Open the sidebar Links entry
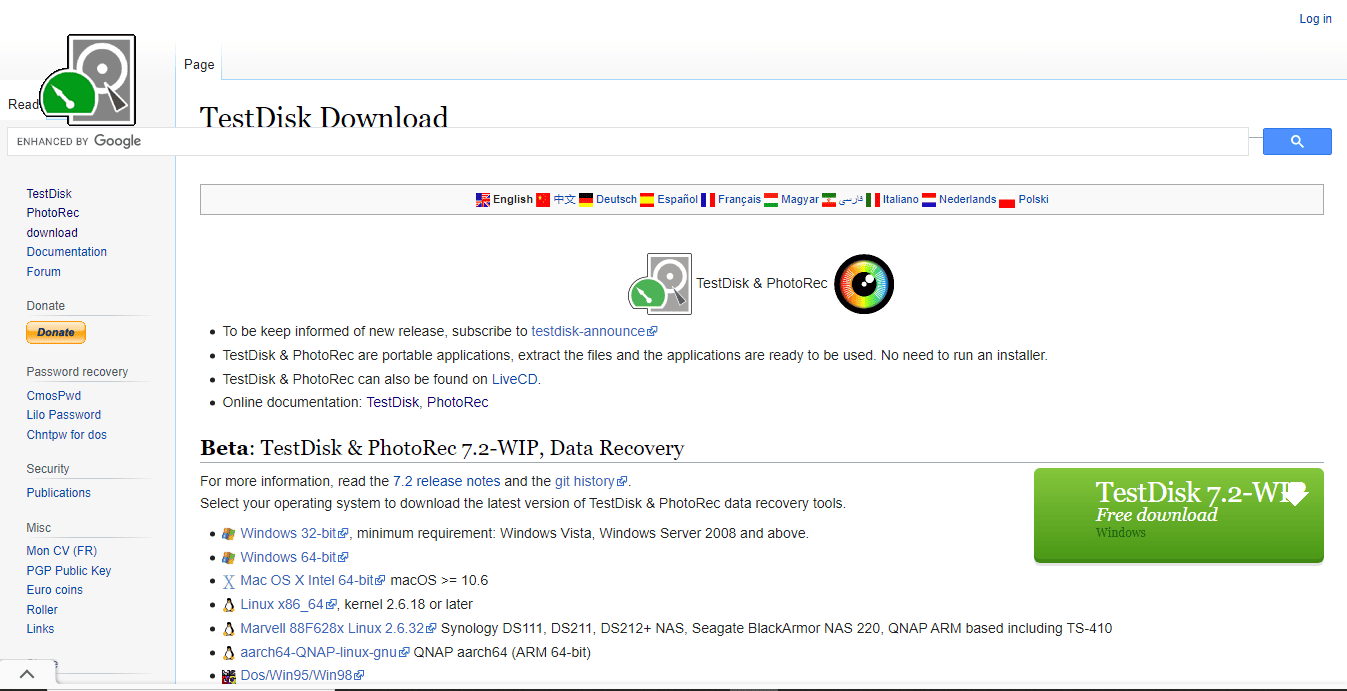The image size is (1347, 691). [41, 629]
